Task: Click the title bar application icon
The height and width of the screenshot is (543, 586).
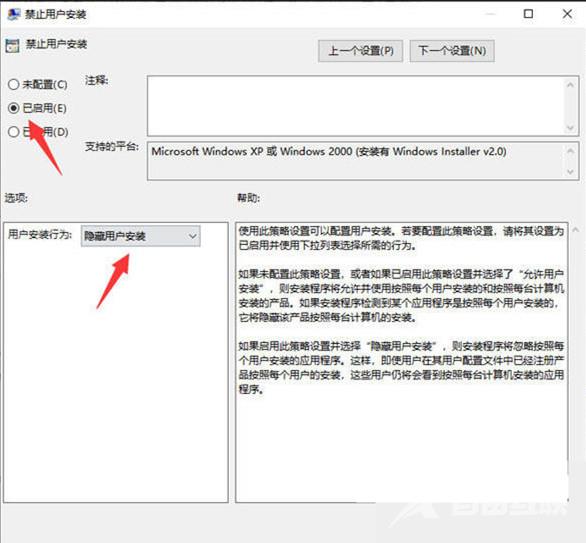Action: [14, 14]
